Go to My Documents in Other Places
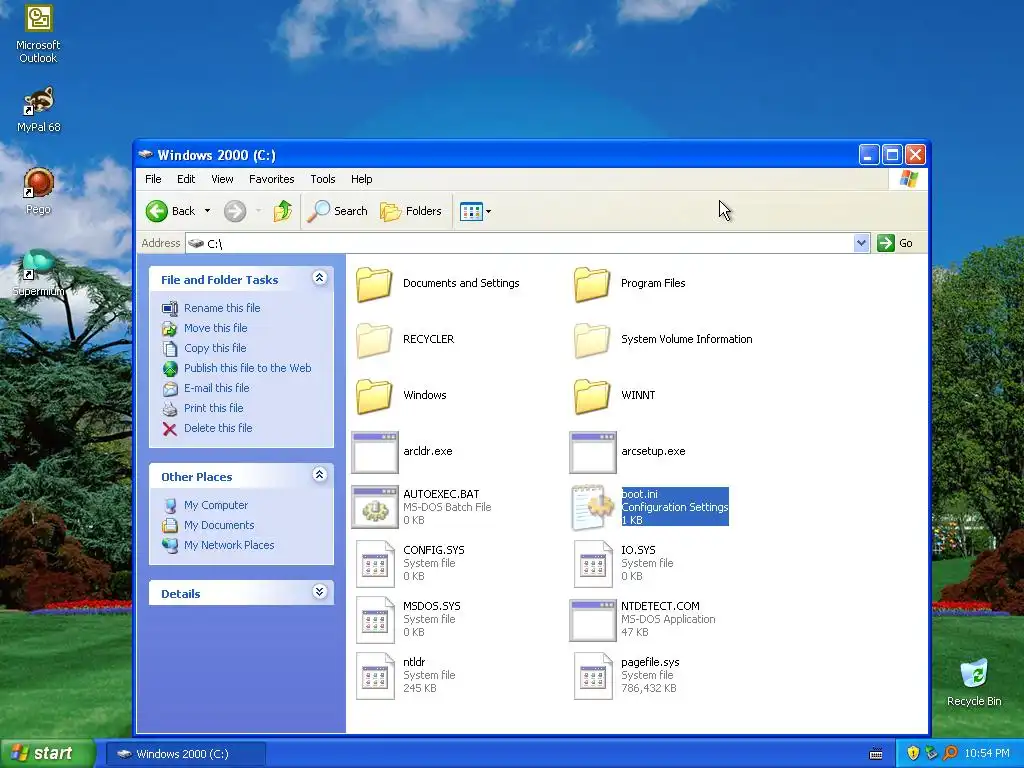Viewport: 1024px width, 768px height. (219, 525)
